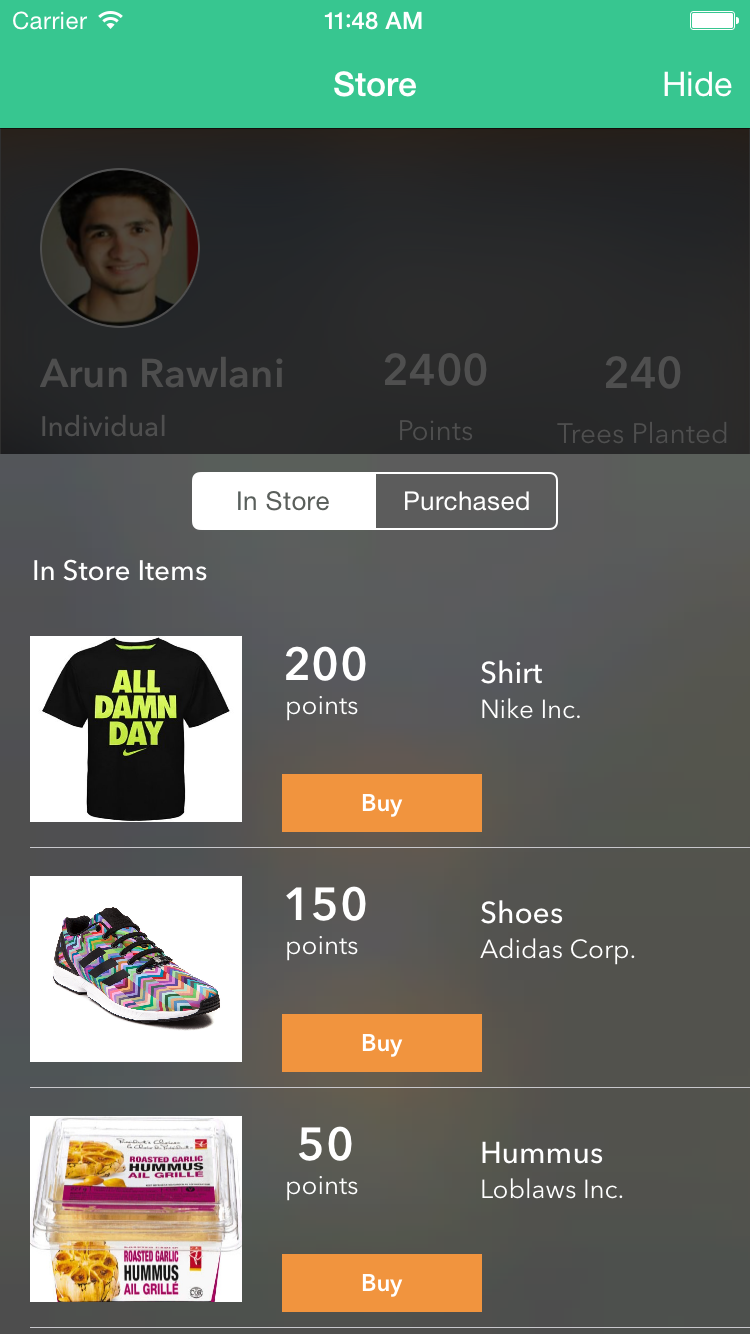
Task: Tap the Arun Rawlani name label
Action: 162,374
